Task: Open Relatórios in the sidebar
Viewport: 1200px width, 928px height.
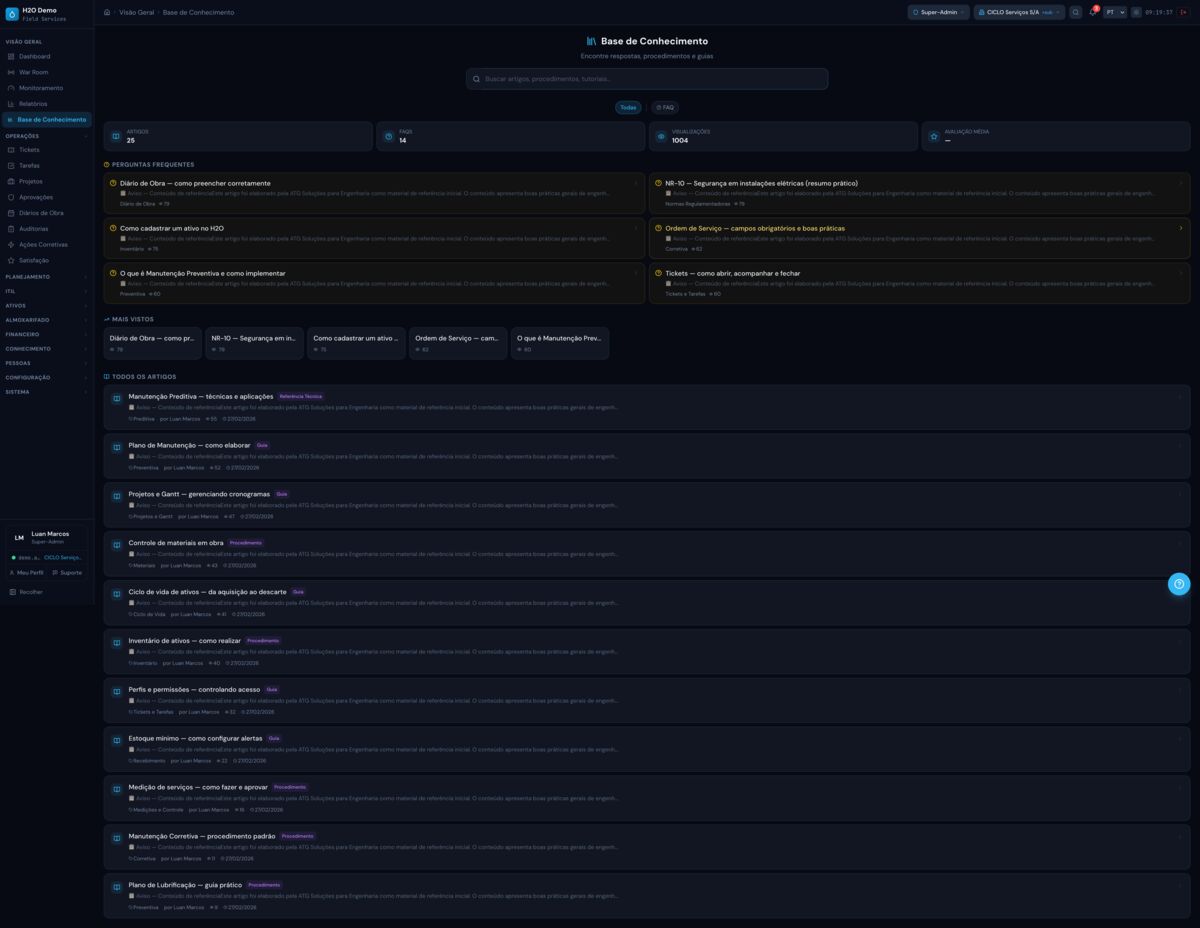Action: 47,104
